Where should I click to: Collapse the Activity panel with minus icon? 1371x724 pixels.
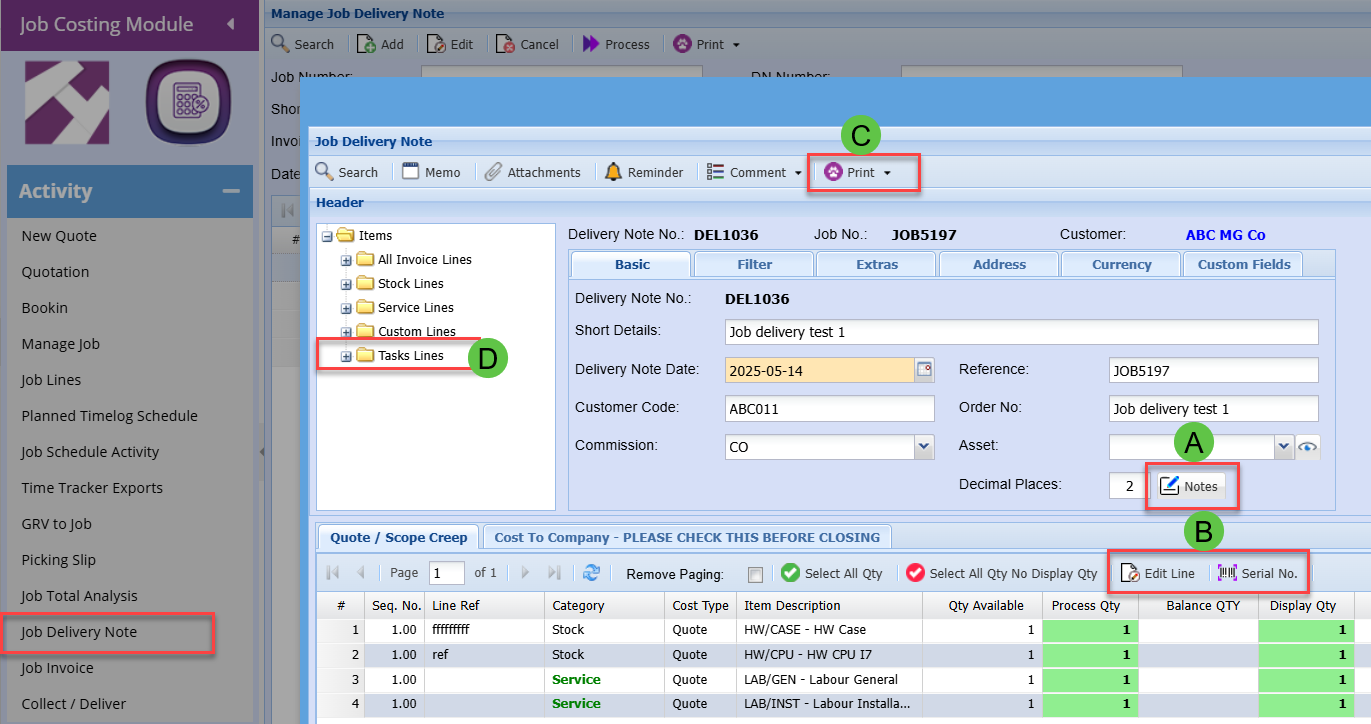pos(231,191)
